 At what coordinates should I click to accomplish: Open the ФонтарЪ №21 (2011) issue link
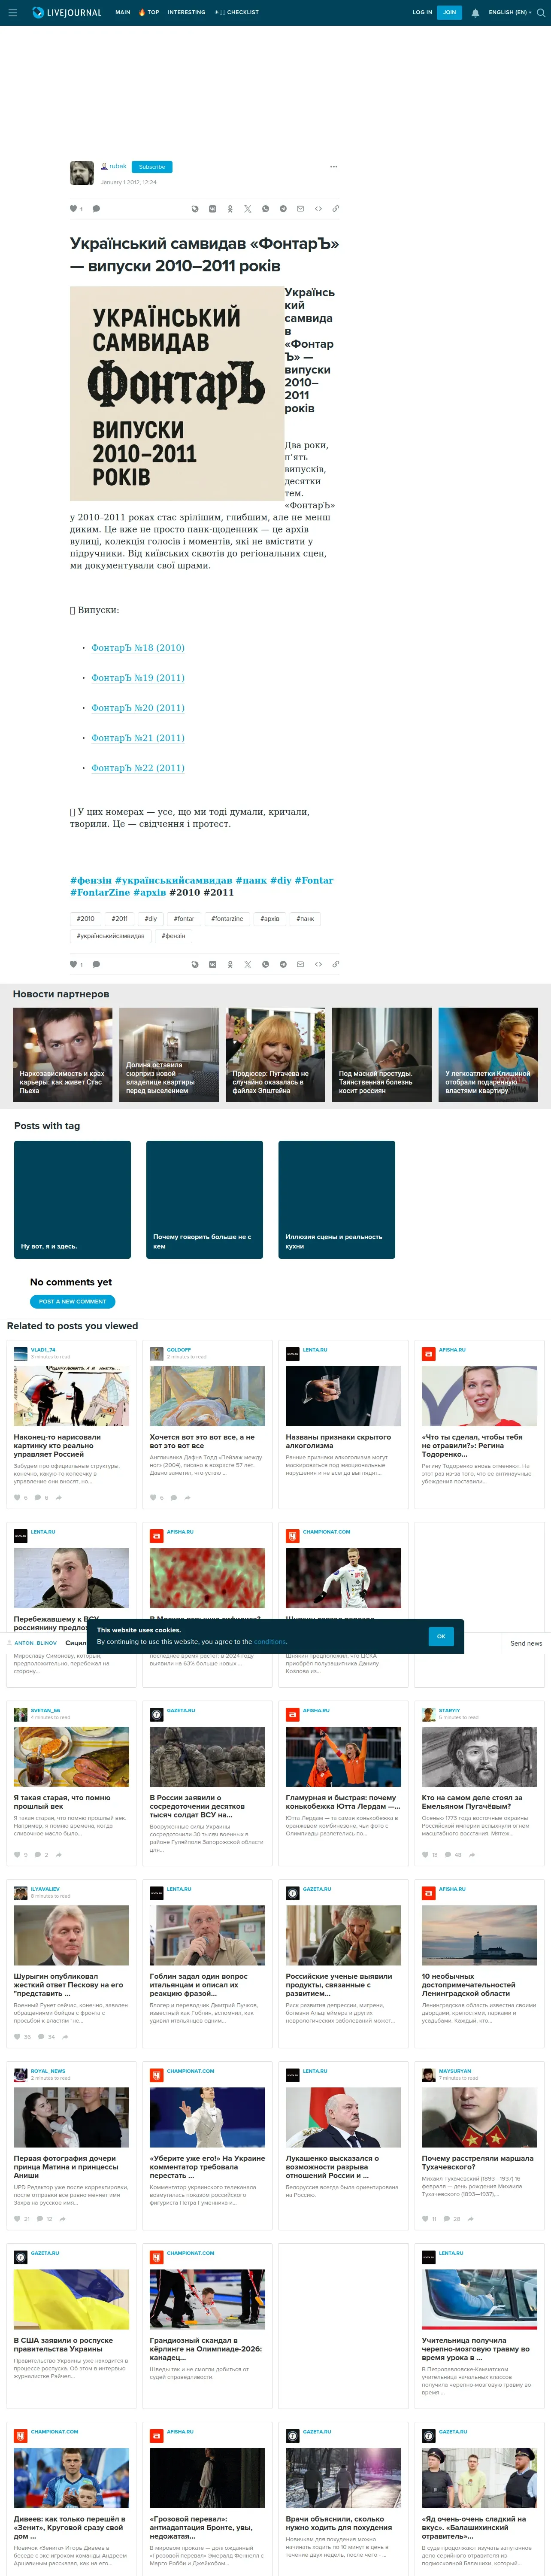(138, 738)
